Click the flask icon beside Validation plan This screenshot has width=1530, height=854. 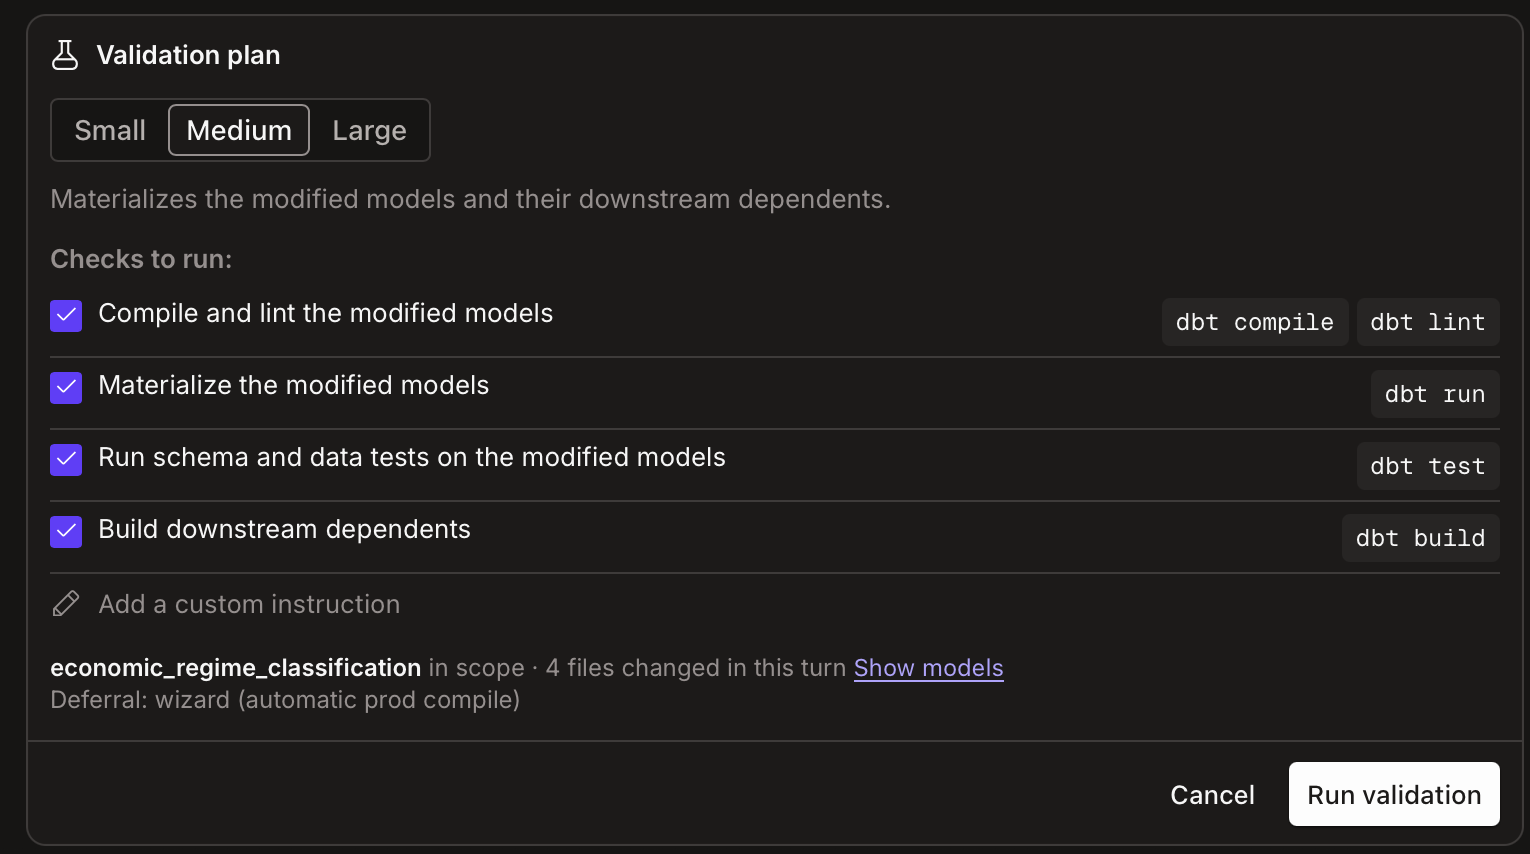(x=65, y=55)
